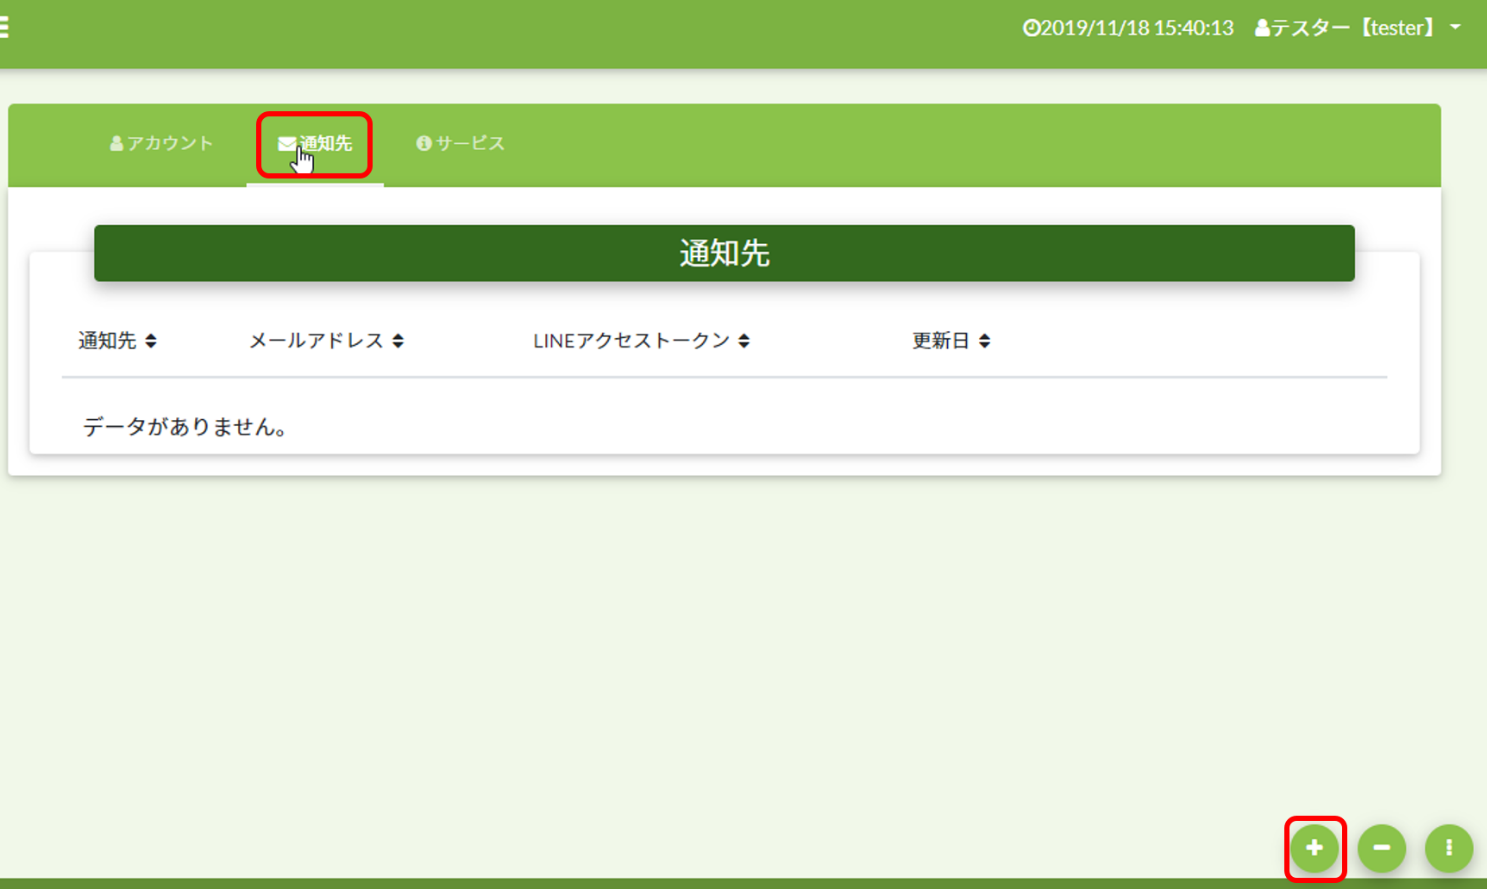The height and width of the screenshot is (889, 1487).
Task: Click the clock icon beside the timestamp
Action: pyautogui.click(x=1030, y=28)
